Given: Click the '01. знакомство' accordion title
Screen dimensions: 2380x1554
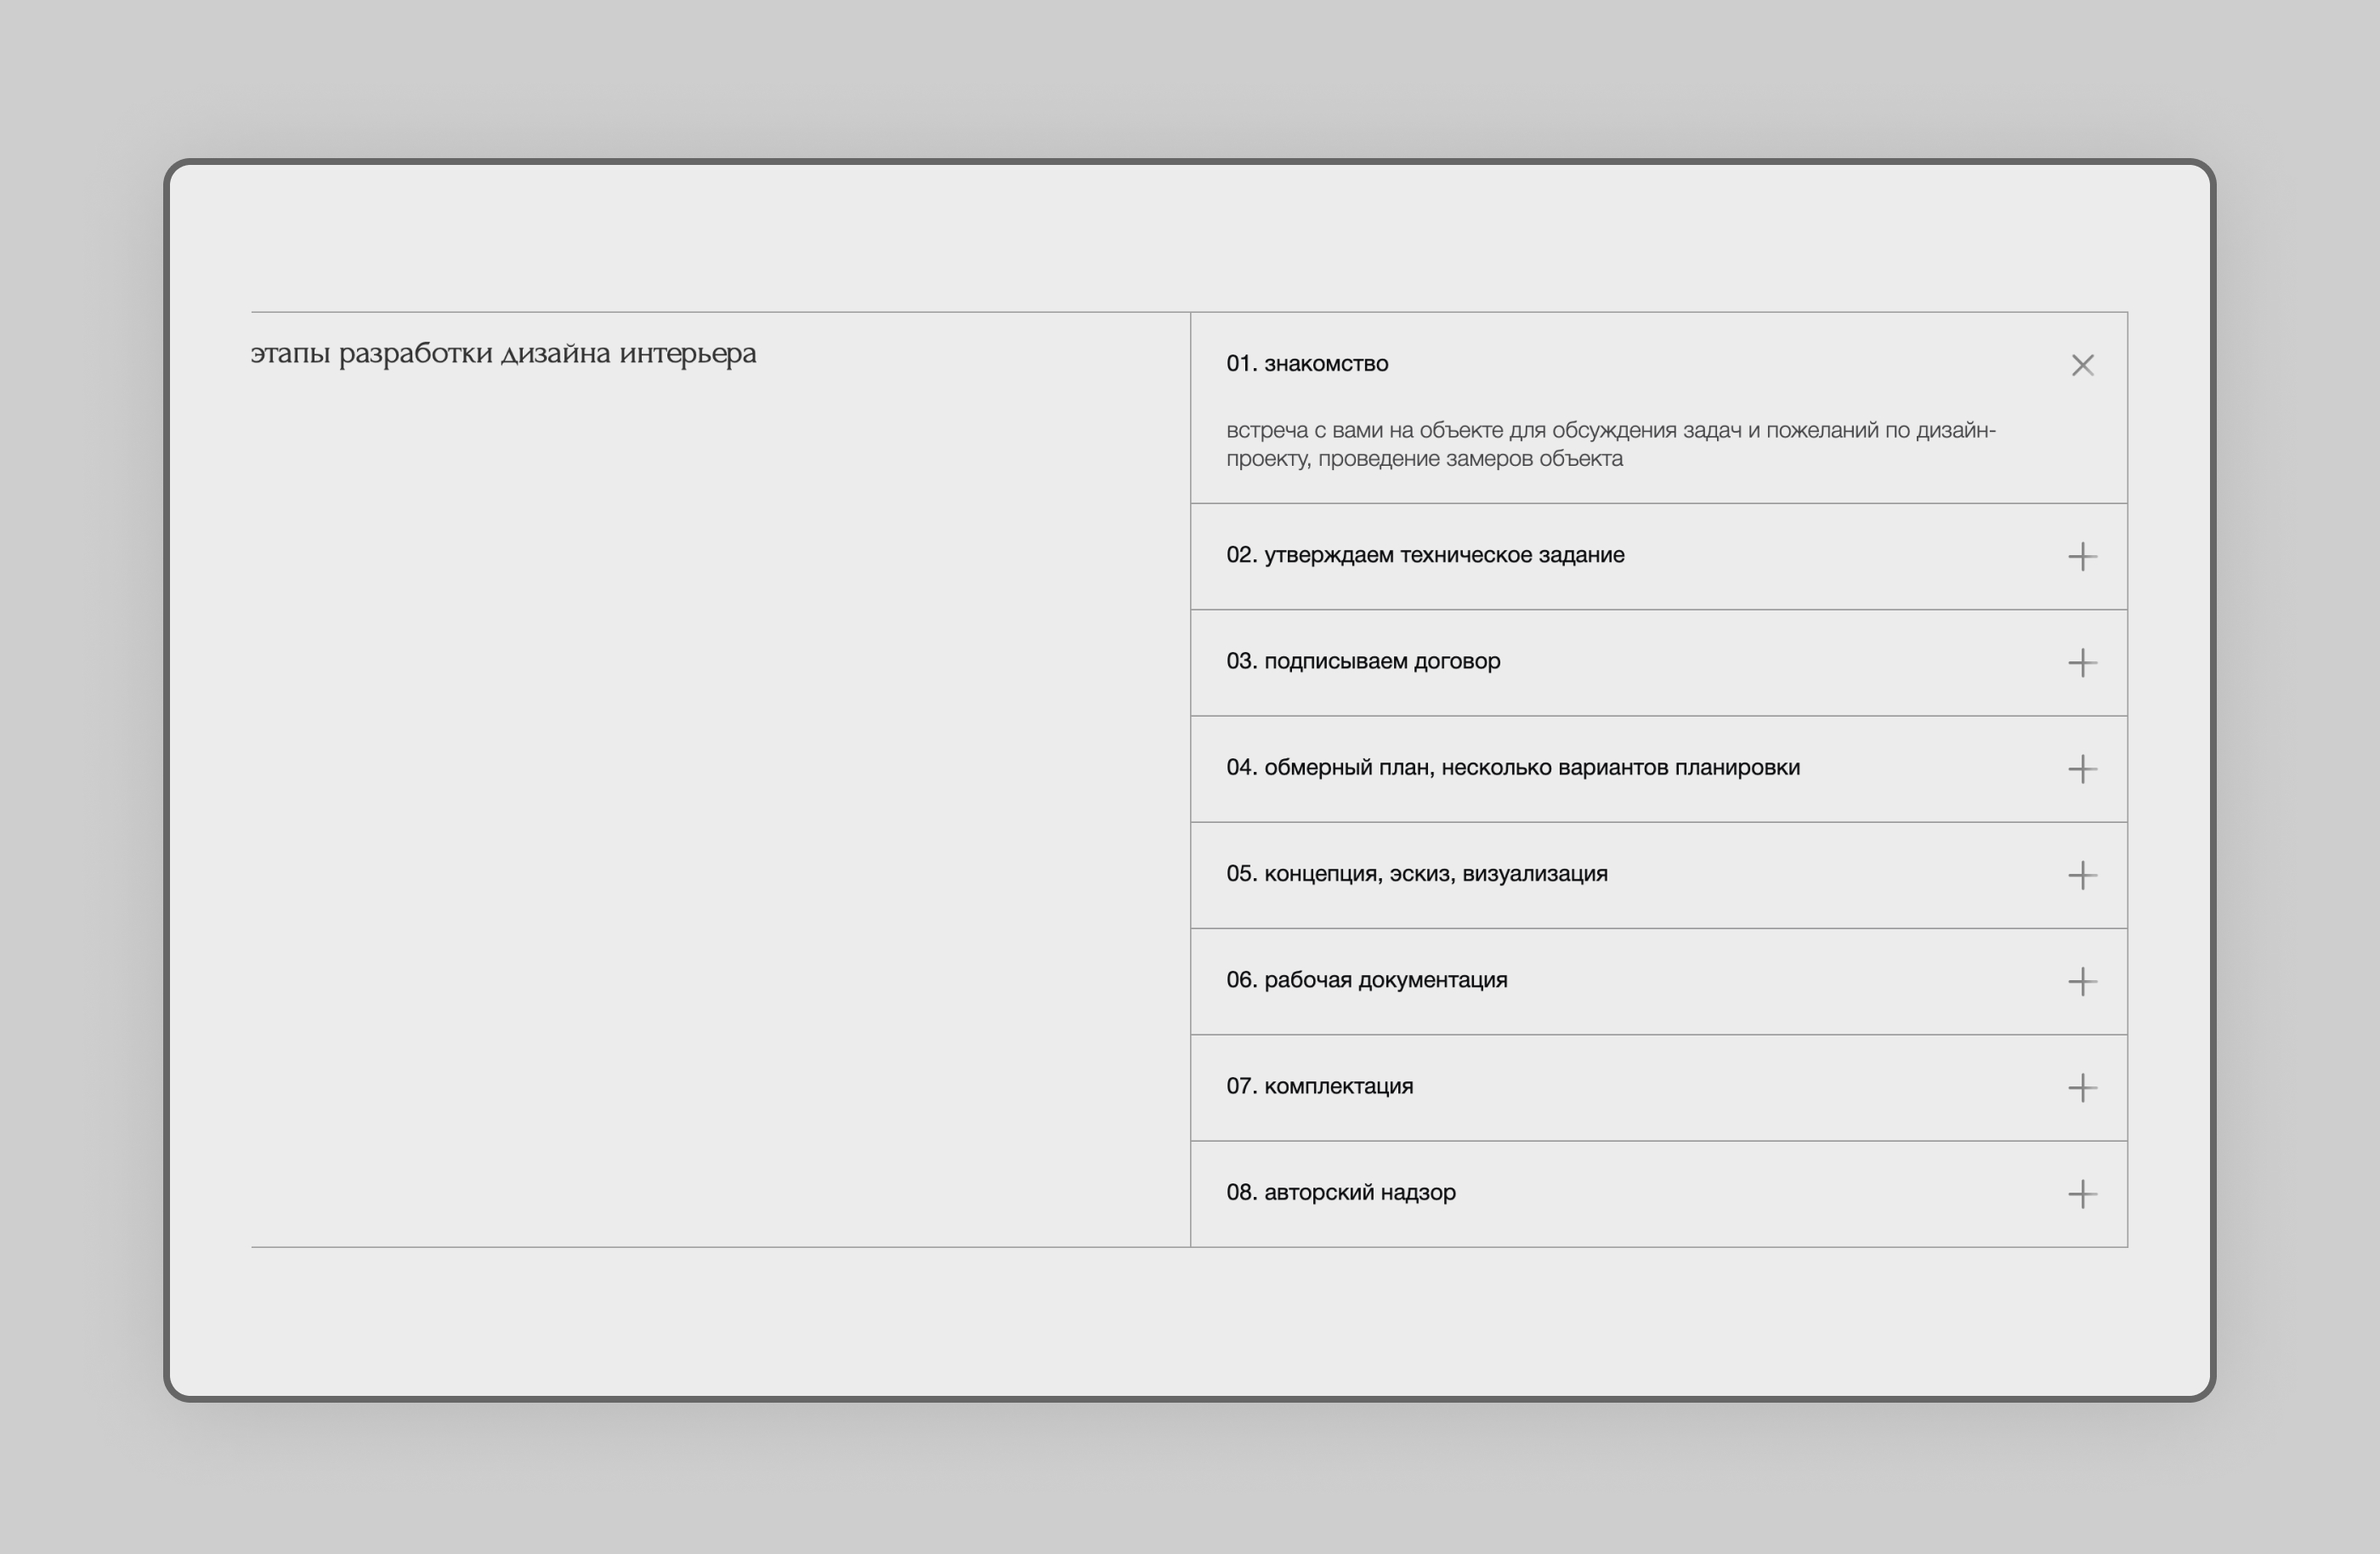Looking at the screenshot, I should click(x=1307, y=364).
